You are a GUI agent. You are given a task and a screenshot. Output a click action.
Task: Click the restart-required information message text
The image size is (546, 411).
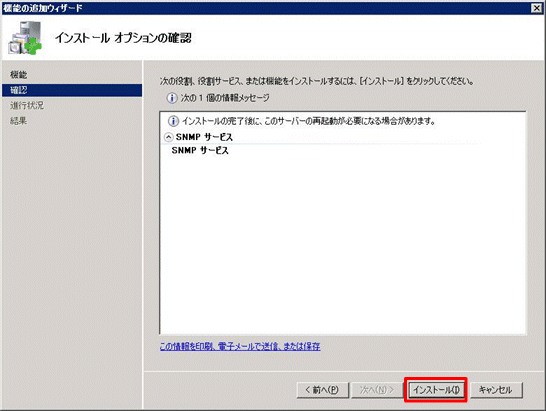point(309,121)
